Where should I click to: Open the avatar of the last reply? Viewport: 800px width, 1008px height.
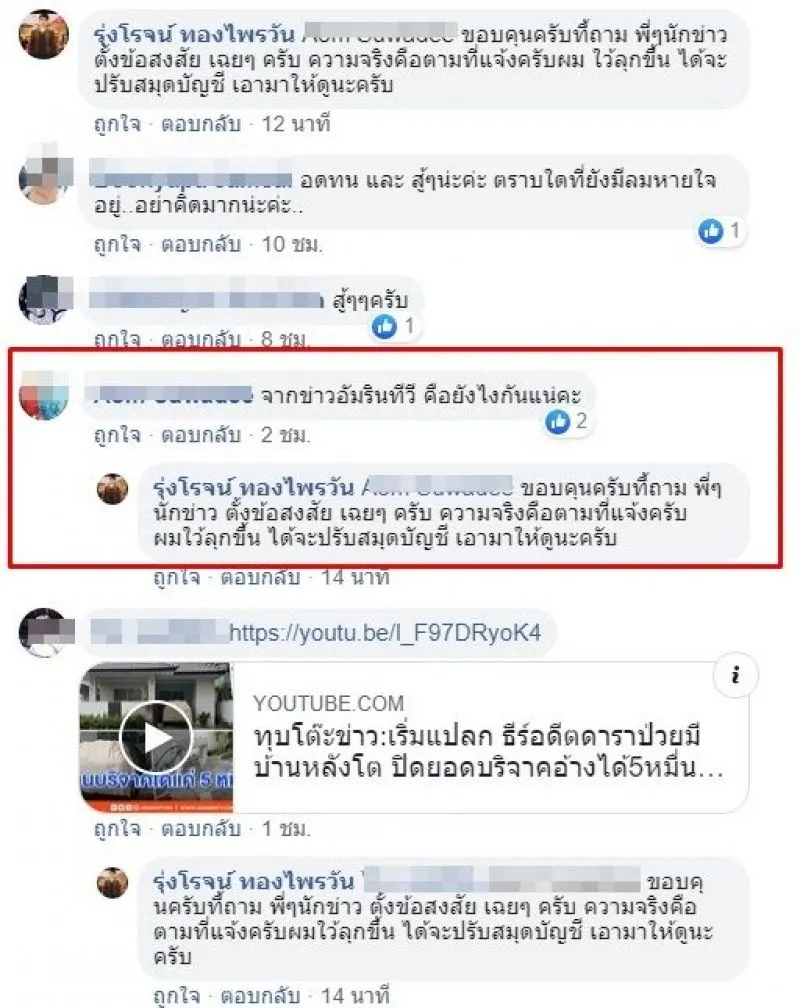(x=113, y=883)
